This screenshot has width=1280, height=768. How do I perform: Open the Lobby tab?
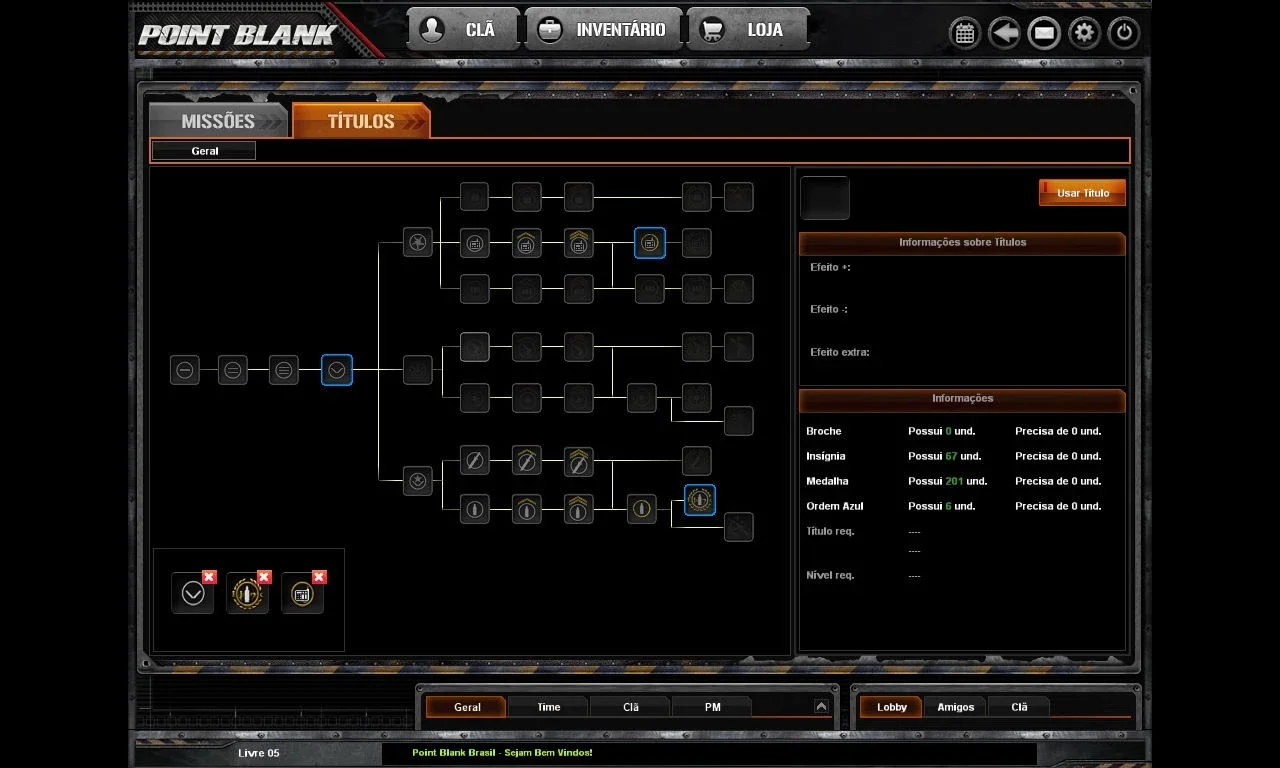tap(892, 707)
